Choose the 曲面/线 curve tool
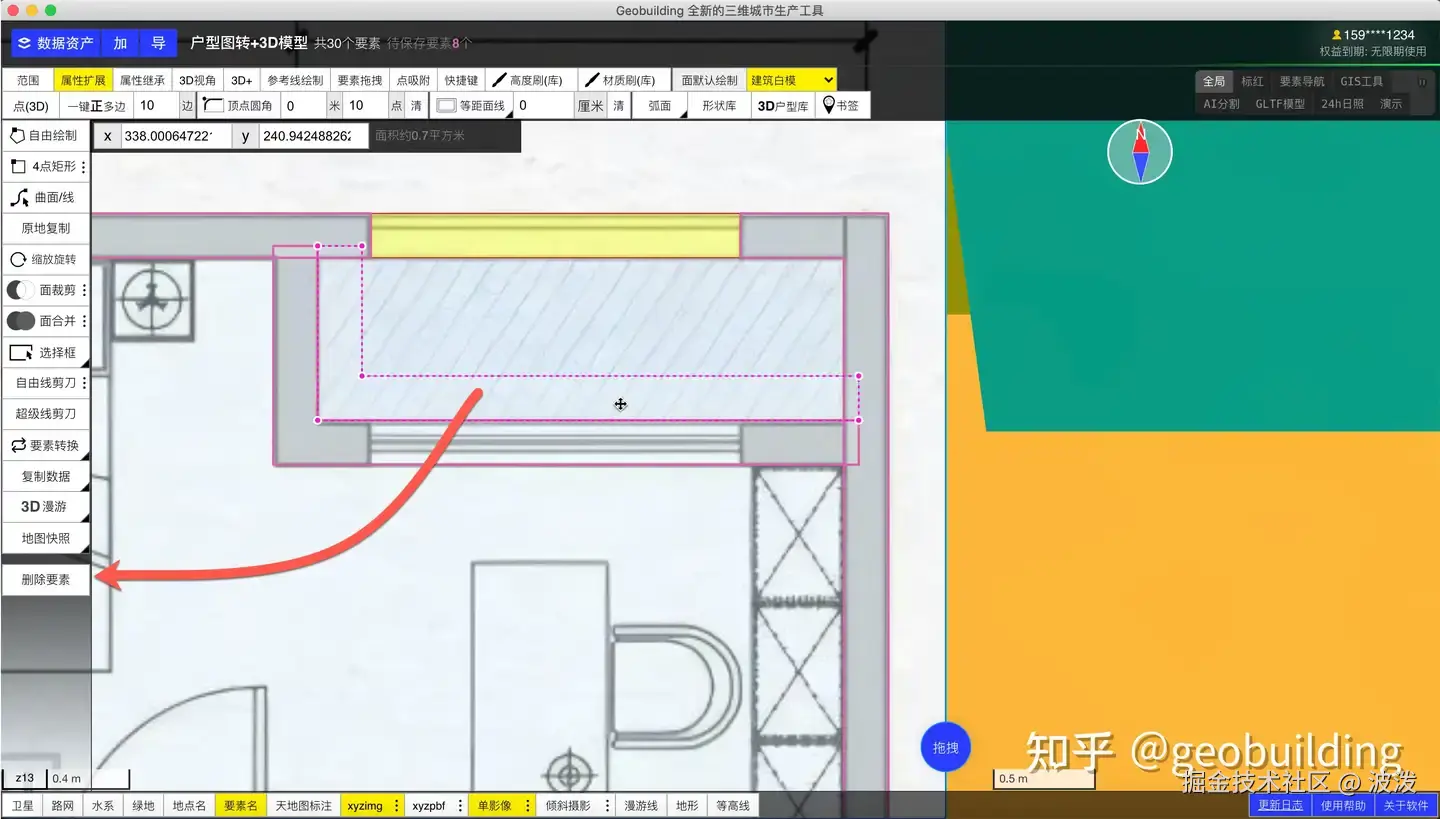Screen dimensions: 1440x819 [x=46, y=197]
